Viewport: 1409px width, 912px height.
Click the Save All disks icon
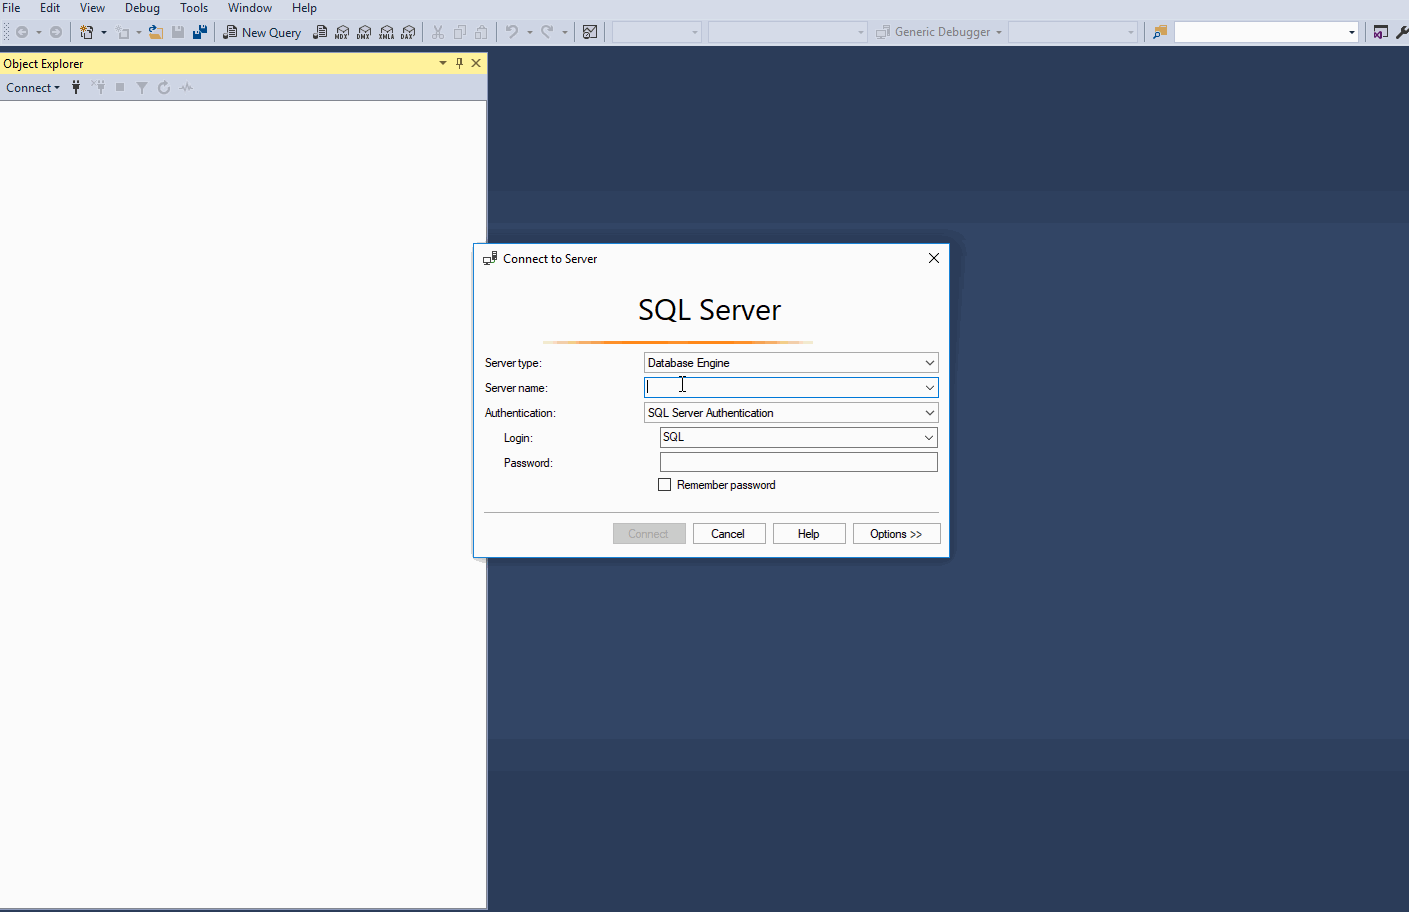(200, 32)
